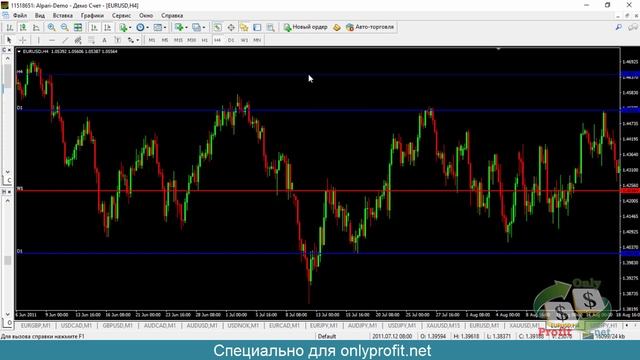
Task: Zoom in on the chart
Action: (51, 27)
